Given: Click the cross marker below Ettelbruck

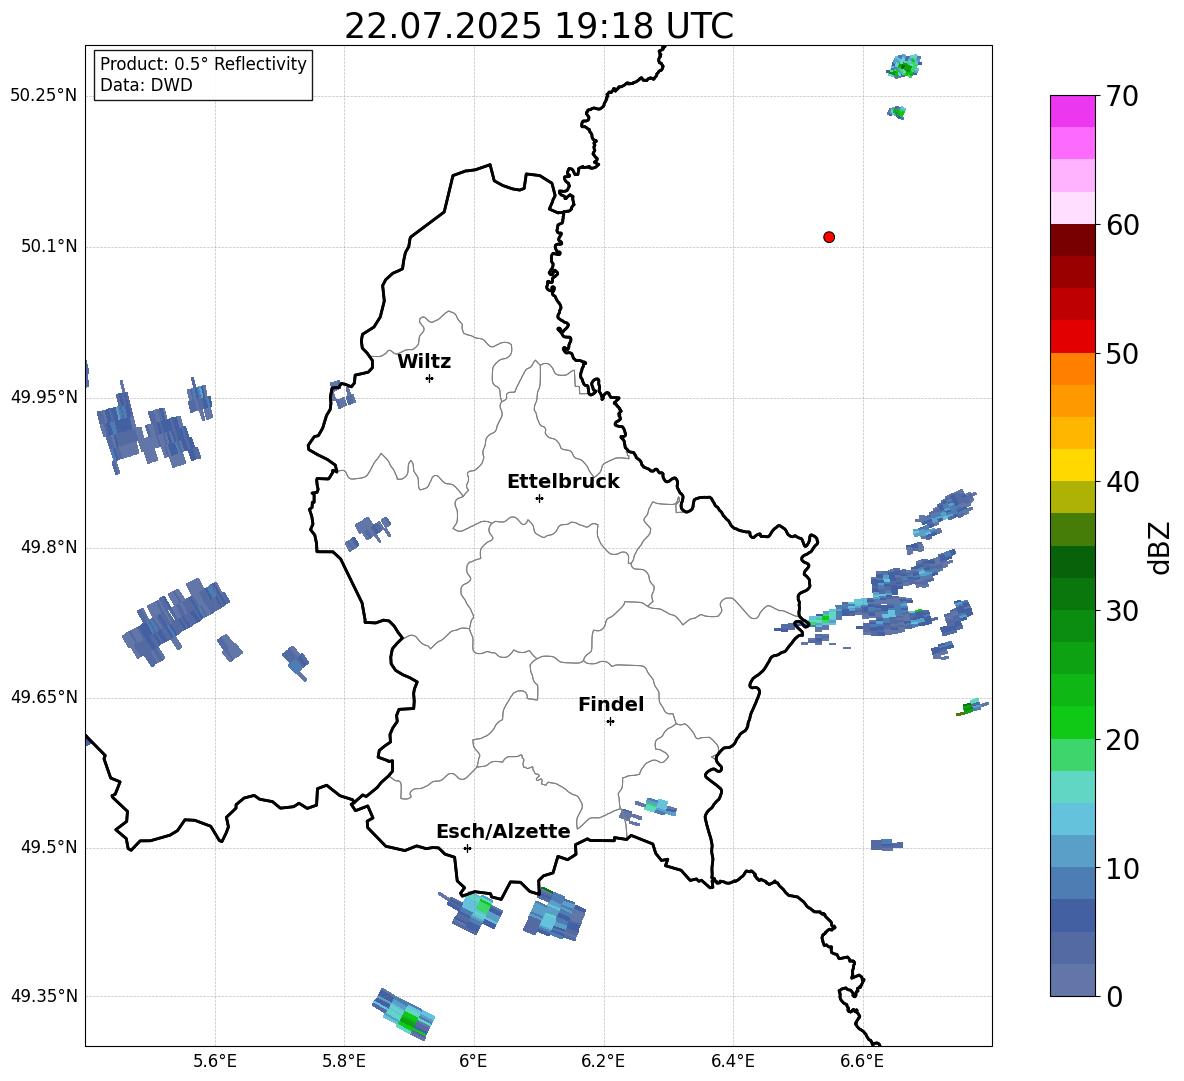Looking at the screenshot, I should coord(539,498).
